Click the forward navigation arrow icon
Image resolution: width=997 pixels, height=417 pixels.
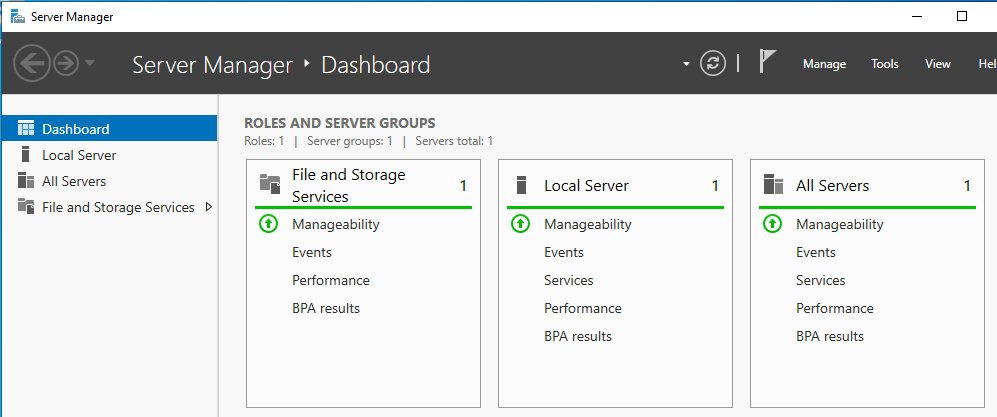coord(66,64)
